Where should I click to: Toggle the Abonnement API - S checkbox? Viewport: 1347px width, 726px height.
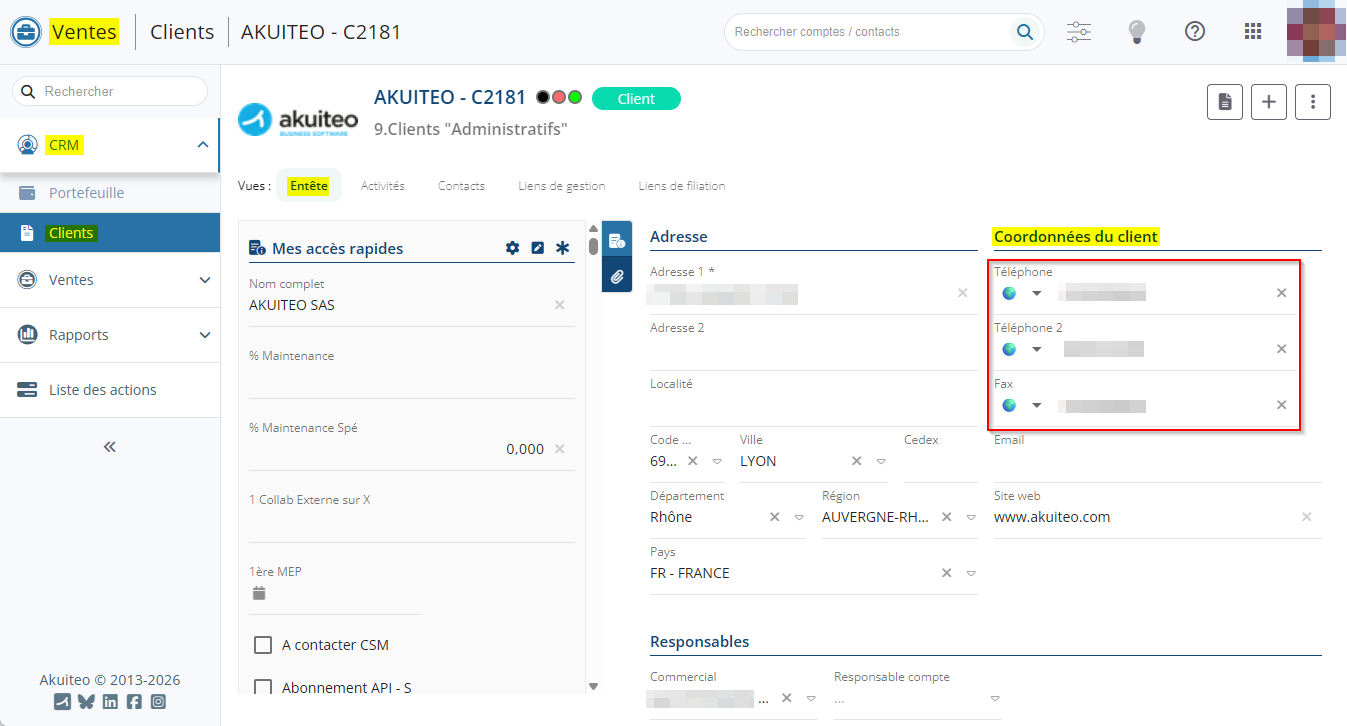coord(263,688)
